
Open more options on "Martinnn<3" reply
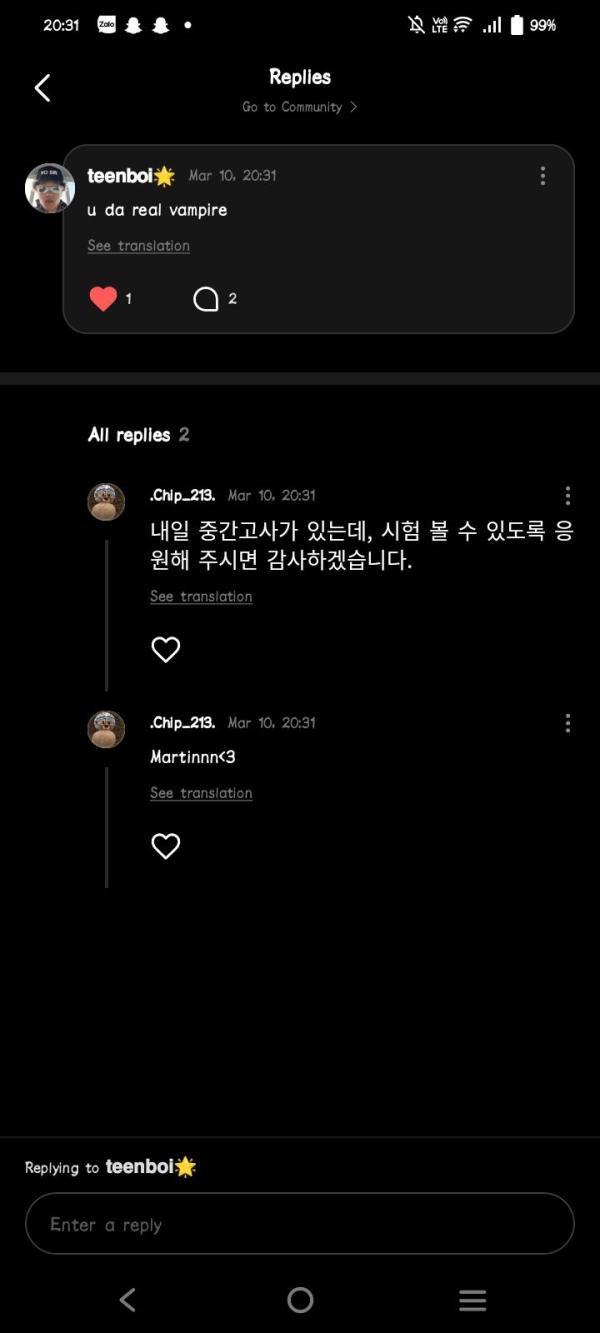[x=567, y=723]
